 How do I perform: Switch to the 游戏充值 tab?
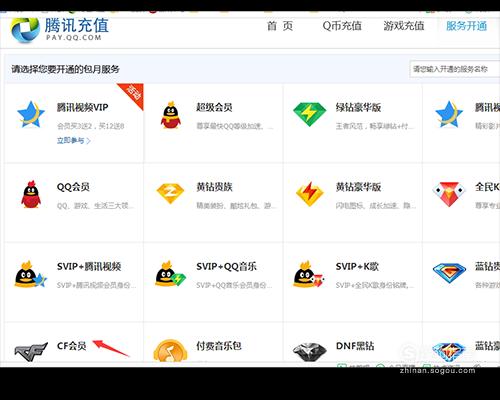pos(404,26)
